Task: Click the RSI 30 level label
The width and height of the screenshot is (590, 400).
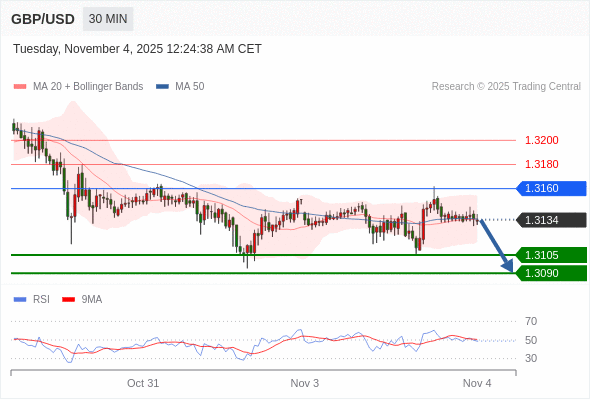Action: pyautogui.click(x=531, y=358)
